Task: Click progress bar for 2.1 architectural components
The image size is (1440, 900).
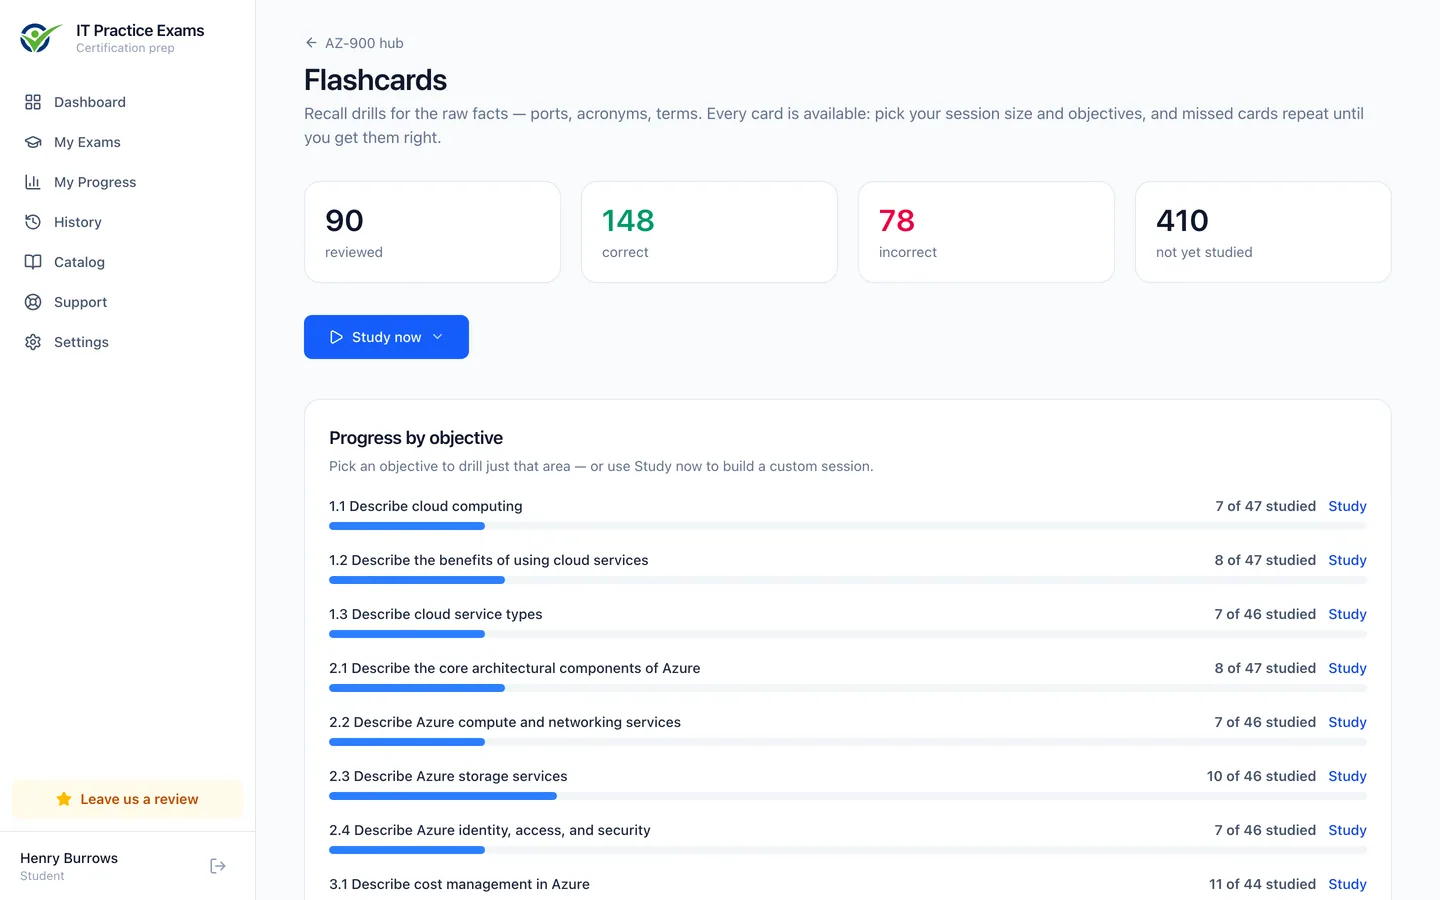Action: pos(848,688)
